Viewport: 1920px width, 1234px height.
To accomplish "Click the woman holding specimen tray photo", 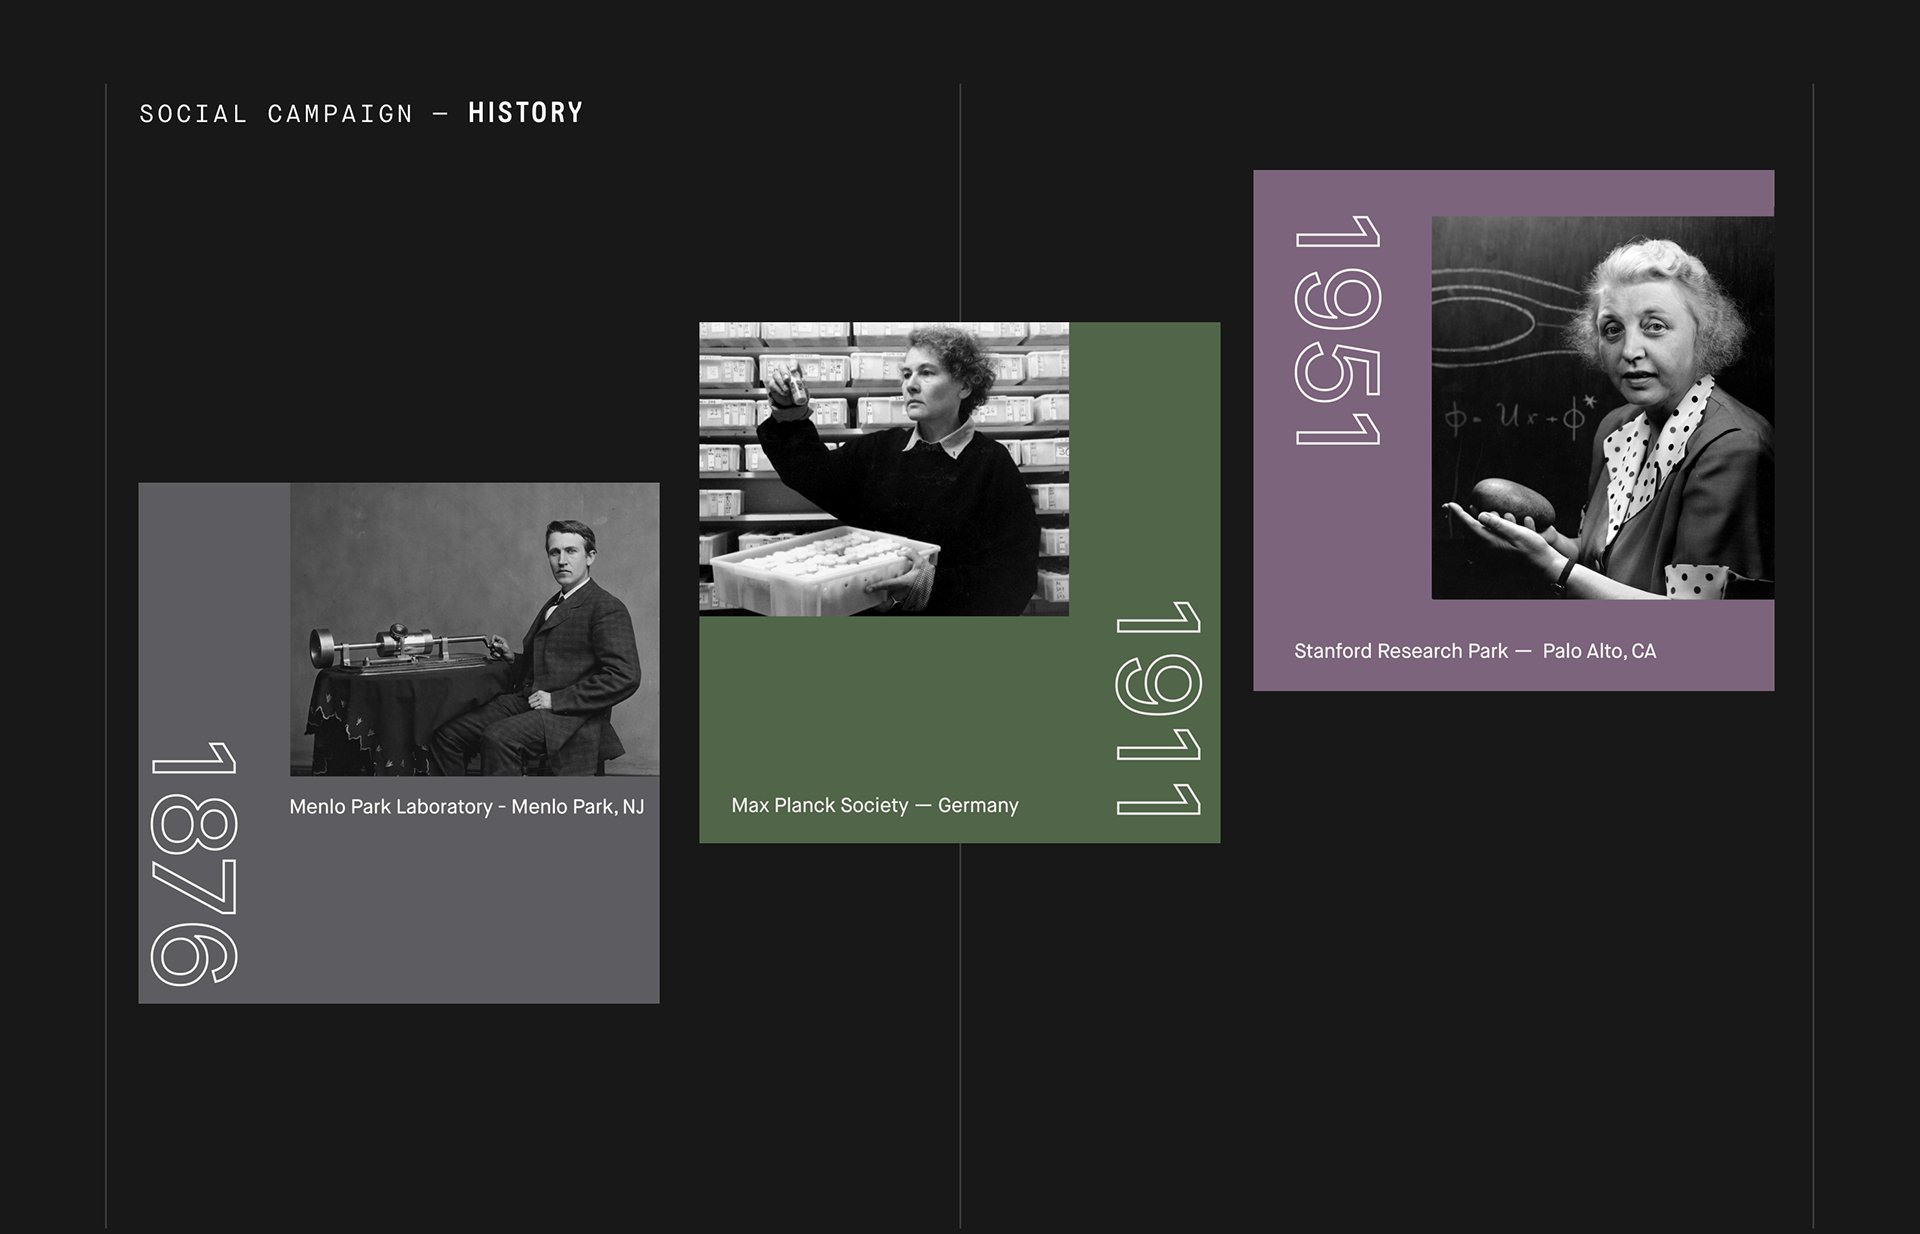I will [x=883, y=468].
